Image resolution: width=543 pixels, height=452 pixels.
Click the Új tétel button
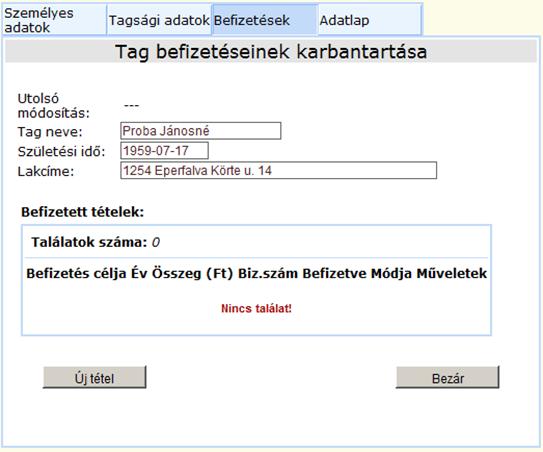pyautogui.click(x=95, y=378)
